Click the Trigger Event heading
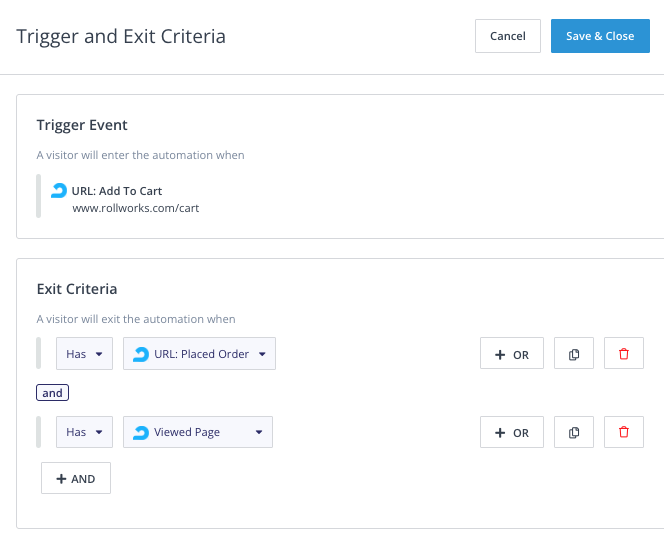 (82, 125)
